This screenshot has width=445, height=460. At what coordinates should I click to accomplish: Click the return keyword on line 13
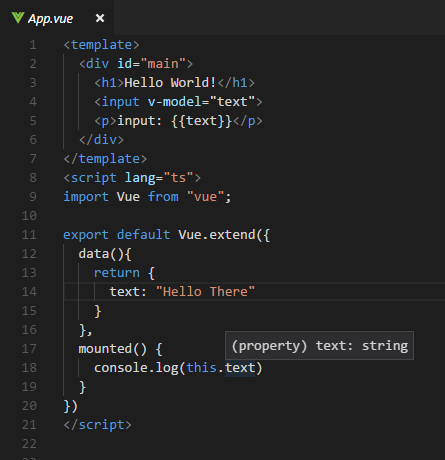pyautogui.click(x=117, y=273)
